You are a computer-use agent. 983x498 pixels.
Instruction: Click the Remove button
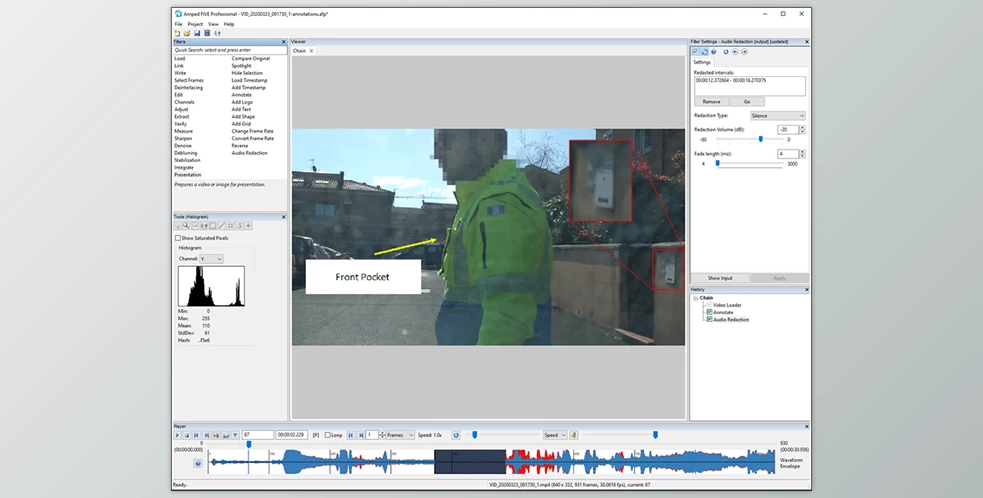click(x=712, y=102)
